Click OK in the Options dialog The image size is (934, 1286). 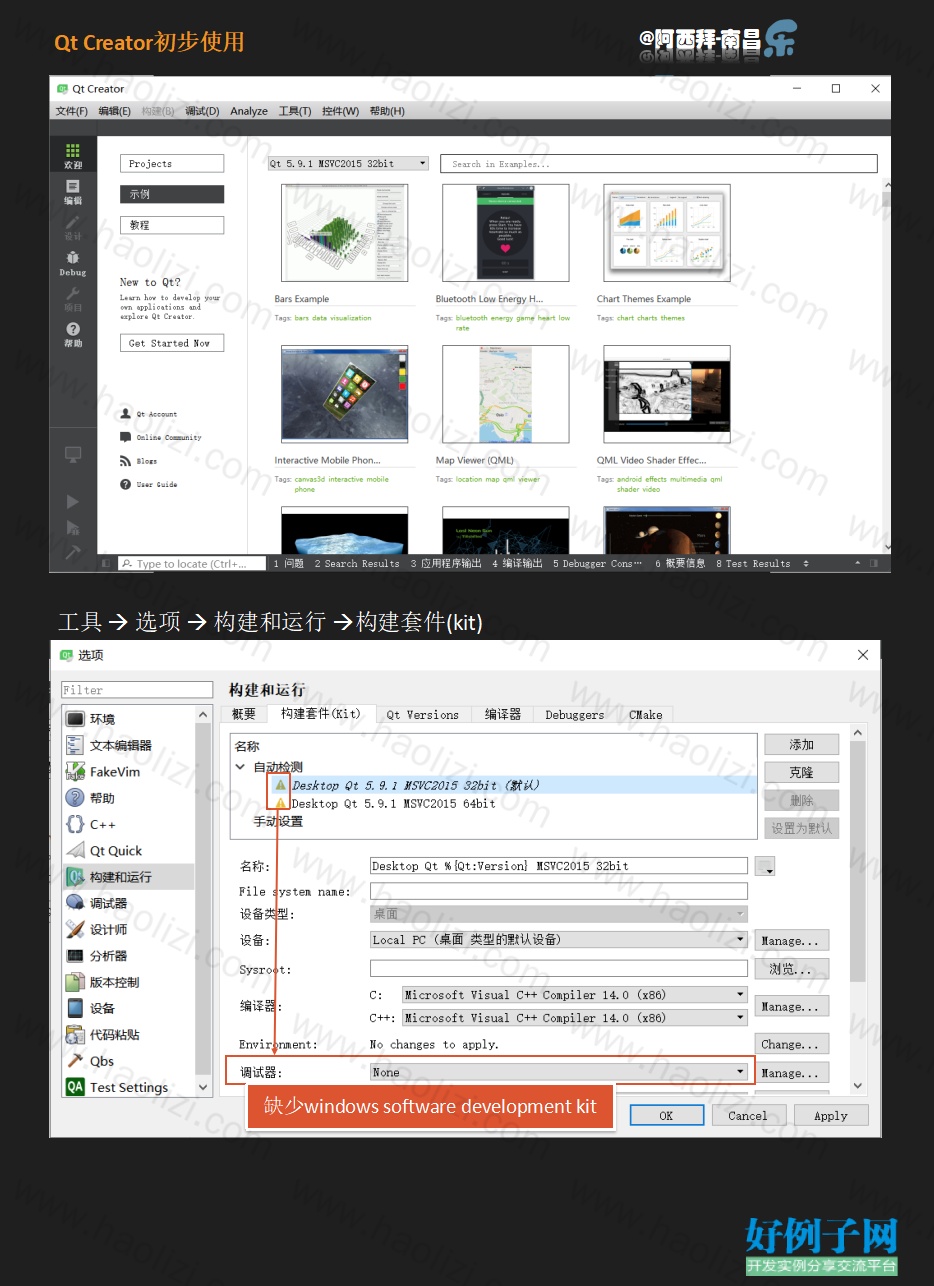(x=667, y=1116)
